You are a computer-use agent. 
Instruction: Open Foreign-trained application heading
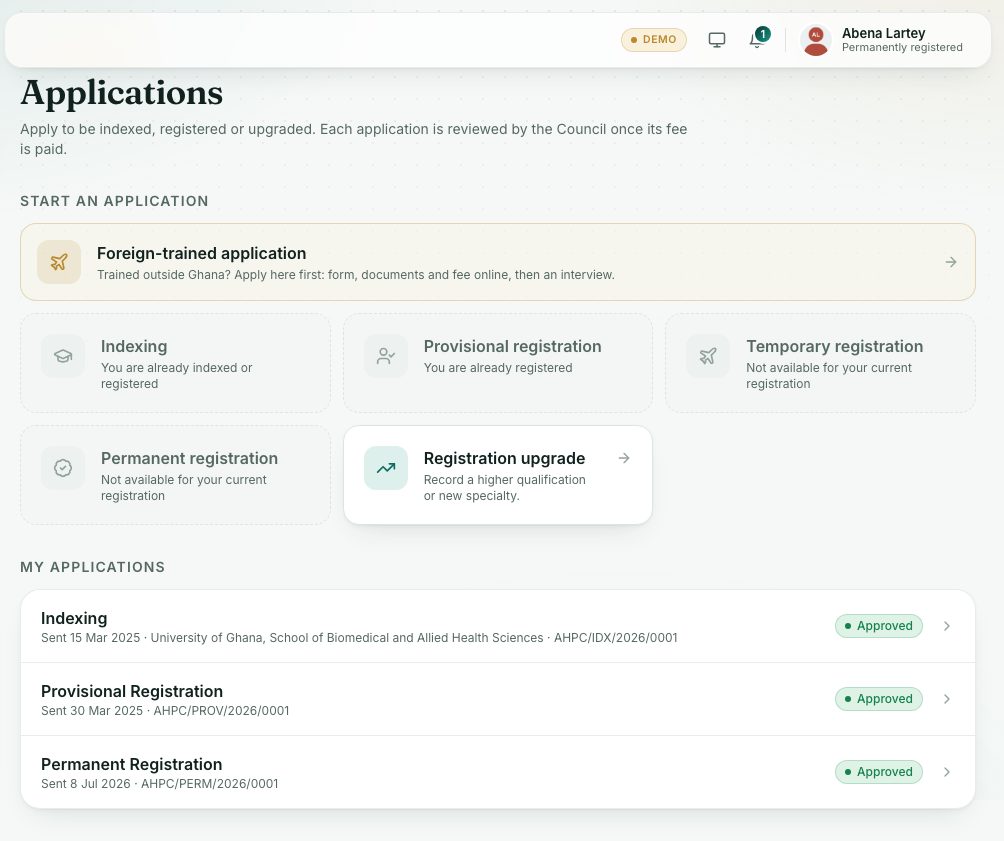[x=202, y=254]
